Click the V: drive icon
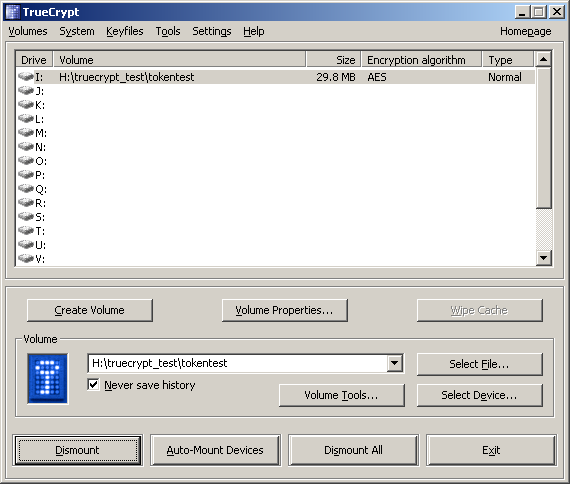This screenshot has height=484, width=570. (26, 258)
